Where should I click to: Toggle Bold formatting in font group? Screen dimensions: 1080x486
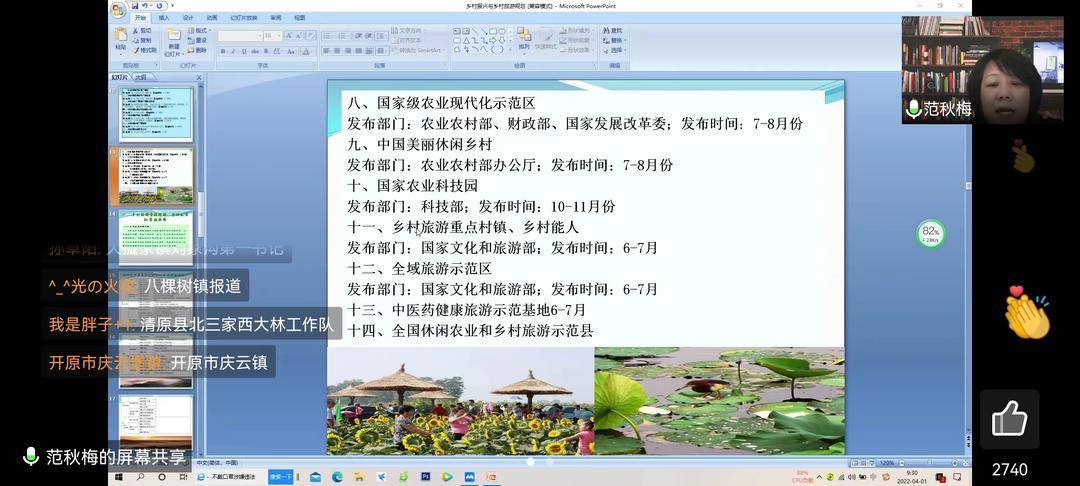tap(222, 50)
